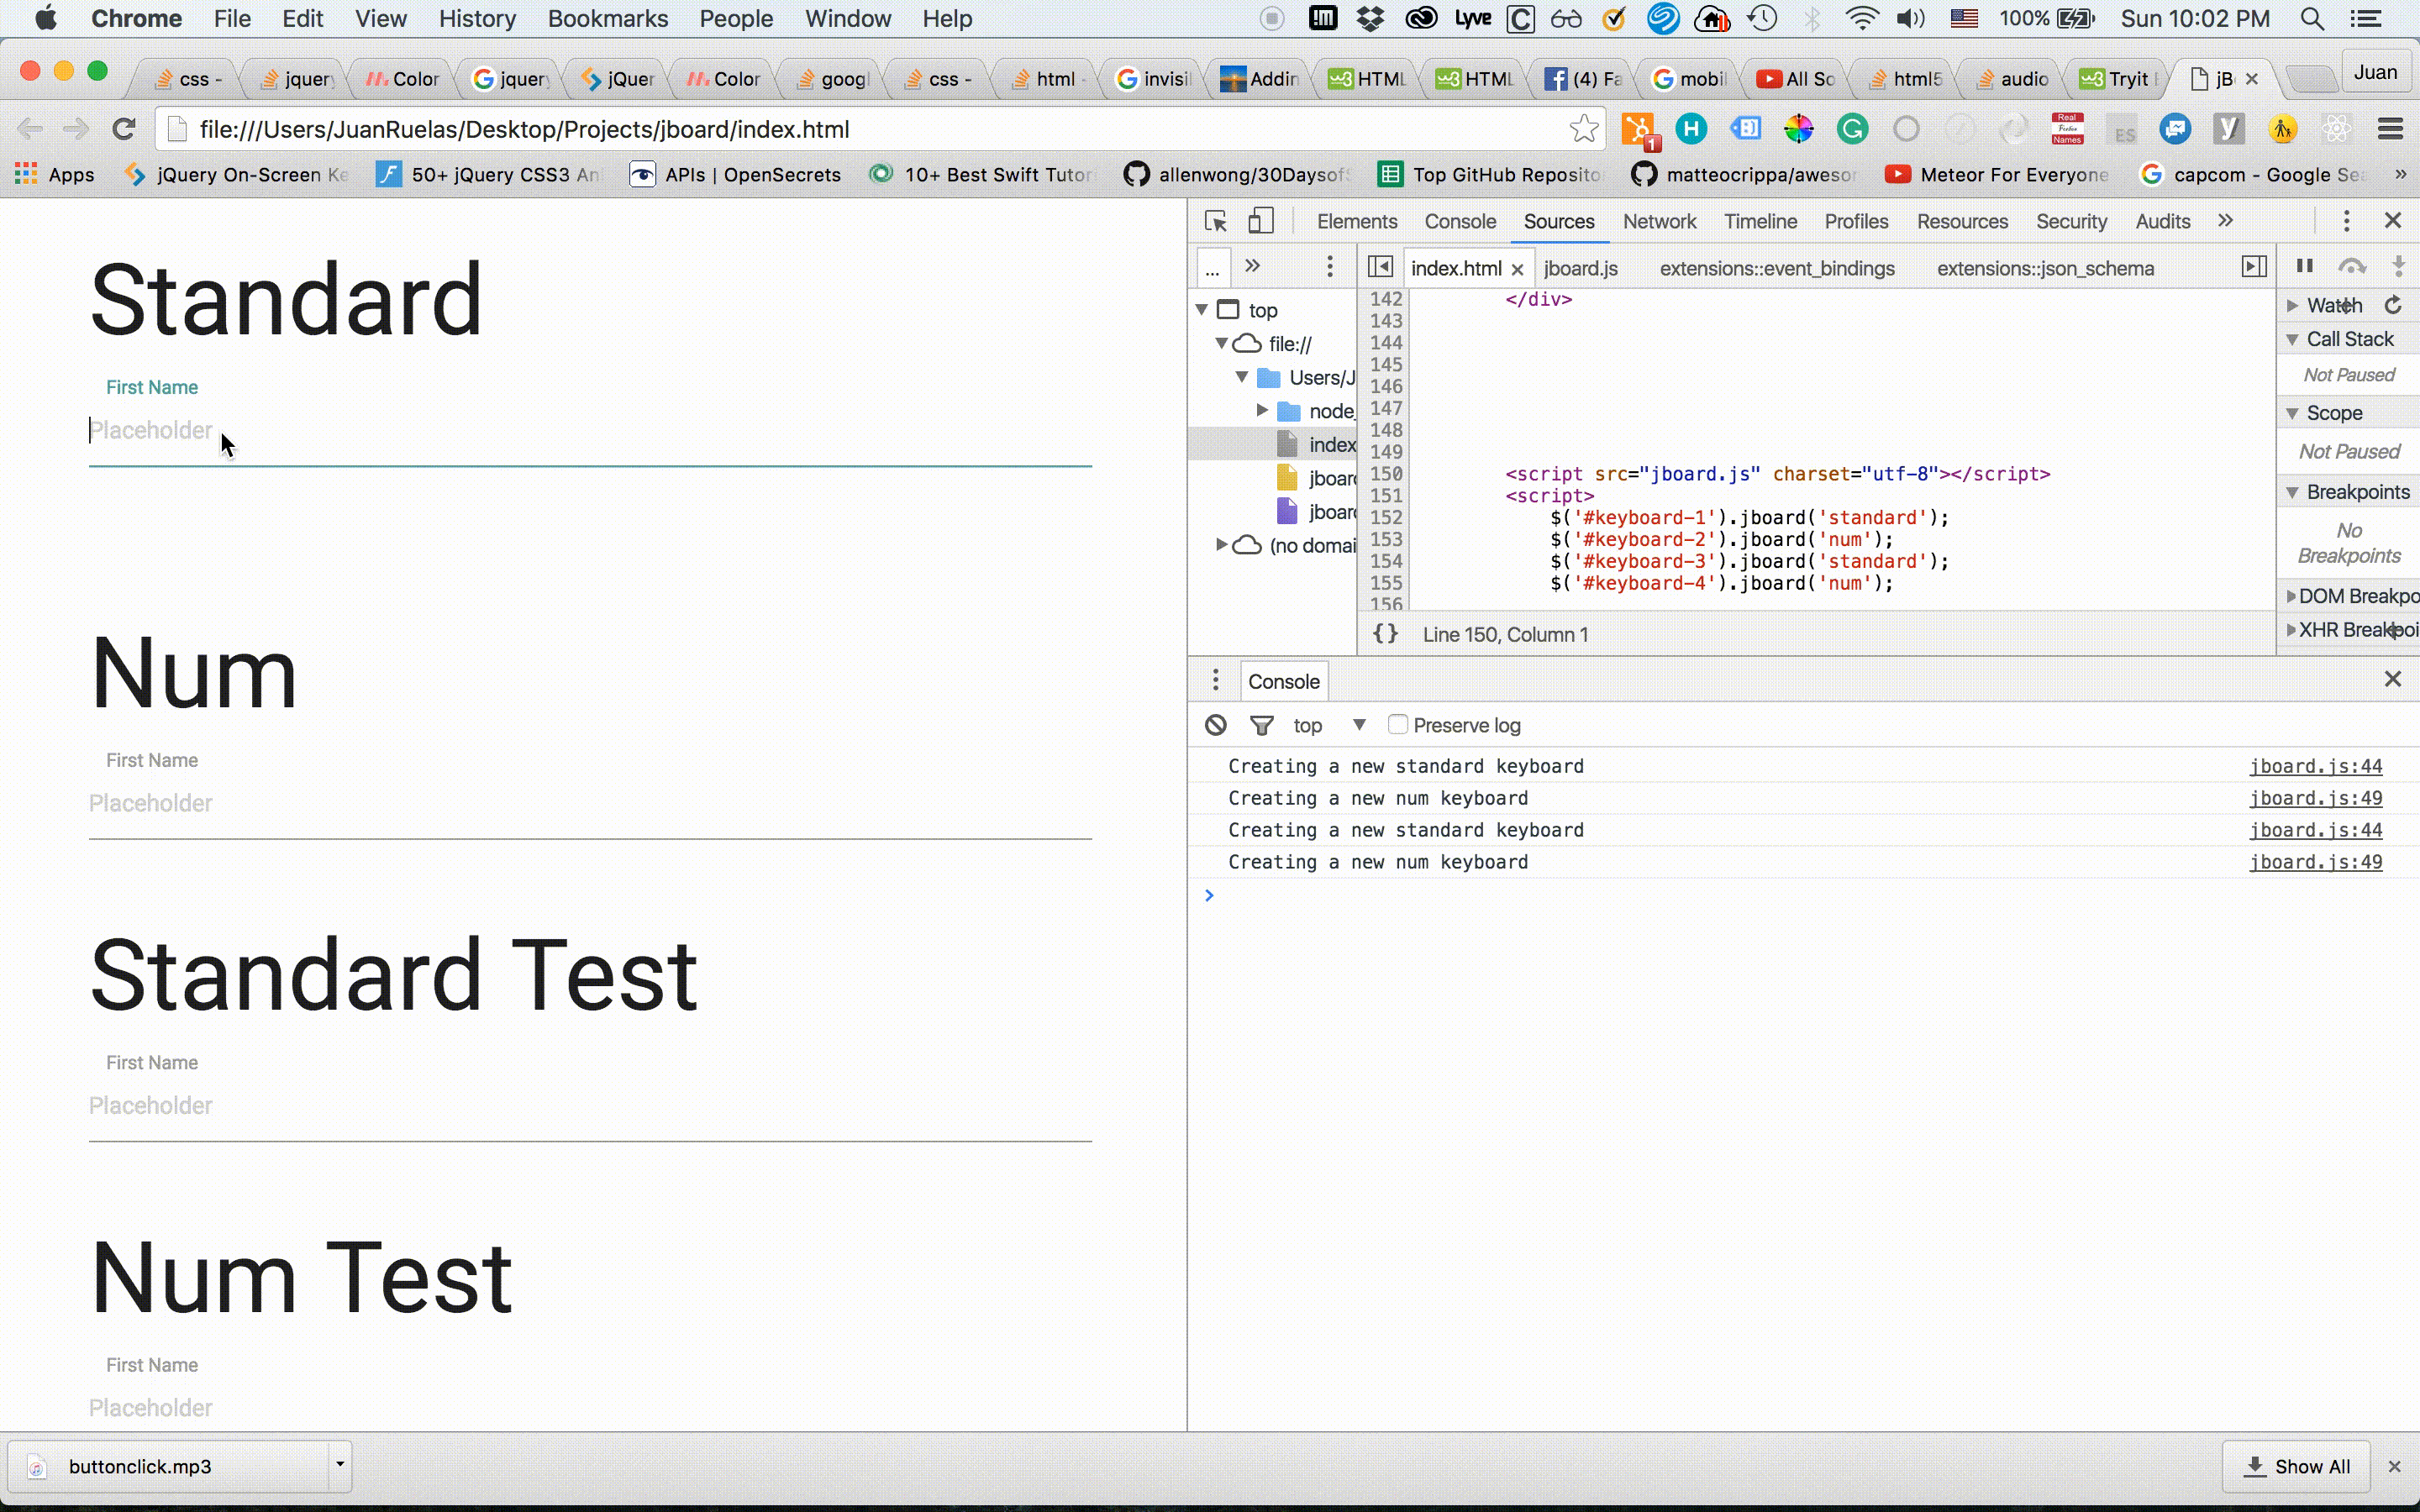This screenshot has height=1512, width=2420.
Task: Click the Show All downloads button
Action: [2297, 1466]
